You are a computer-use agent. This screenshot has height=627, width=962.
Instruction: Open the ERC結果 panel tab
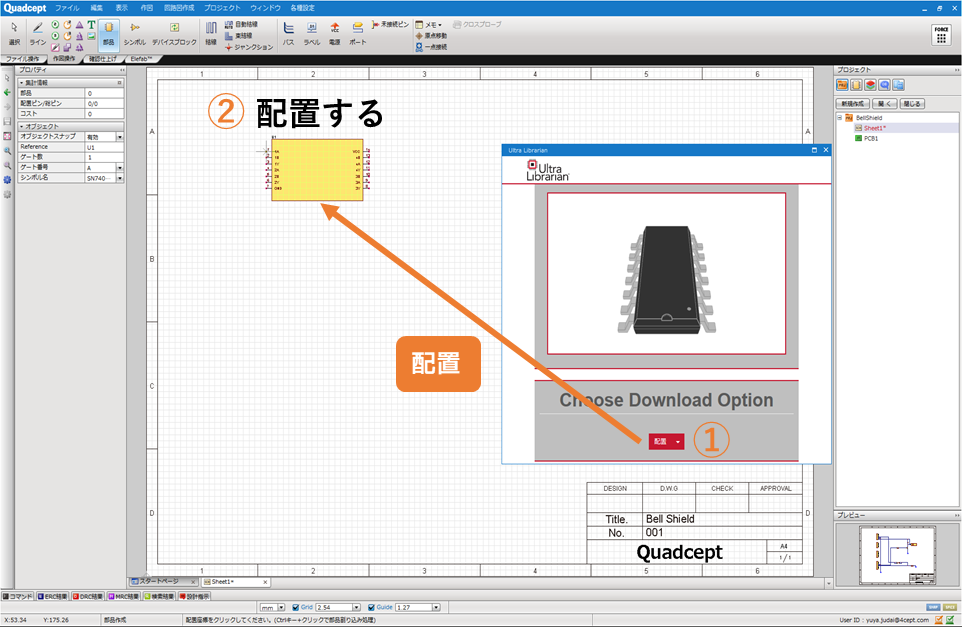point(53,596)
